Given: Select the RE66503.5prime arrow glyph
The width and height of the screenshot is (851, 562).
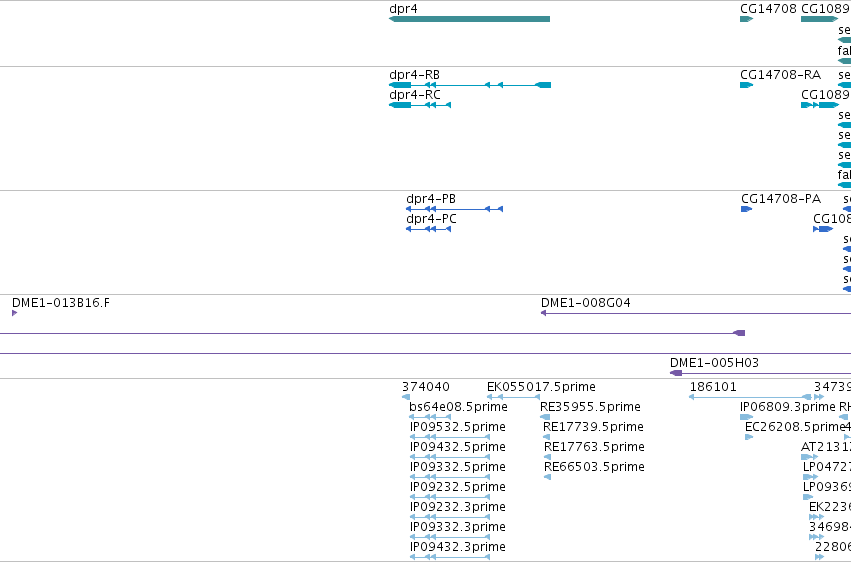Looking at the screenshot, I should pos(547,477).
